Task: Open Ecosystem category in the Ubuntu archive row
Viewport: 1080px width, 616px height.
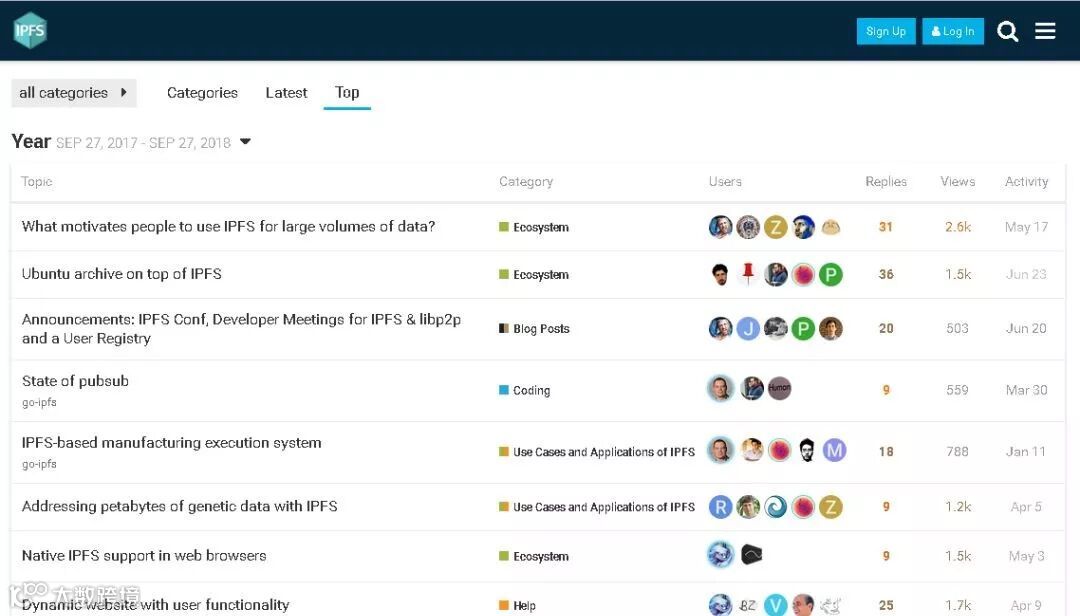Action: pos(534,274)
